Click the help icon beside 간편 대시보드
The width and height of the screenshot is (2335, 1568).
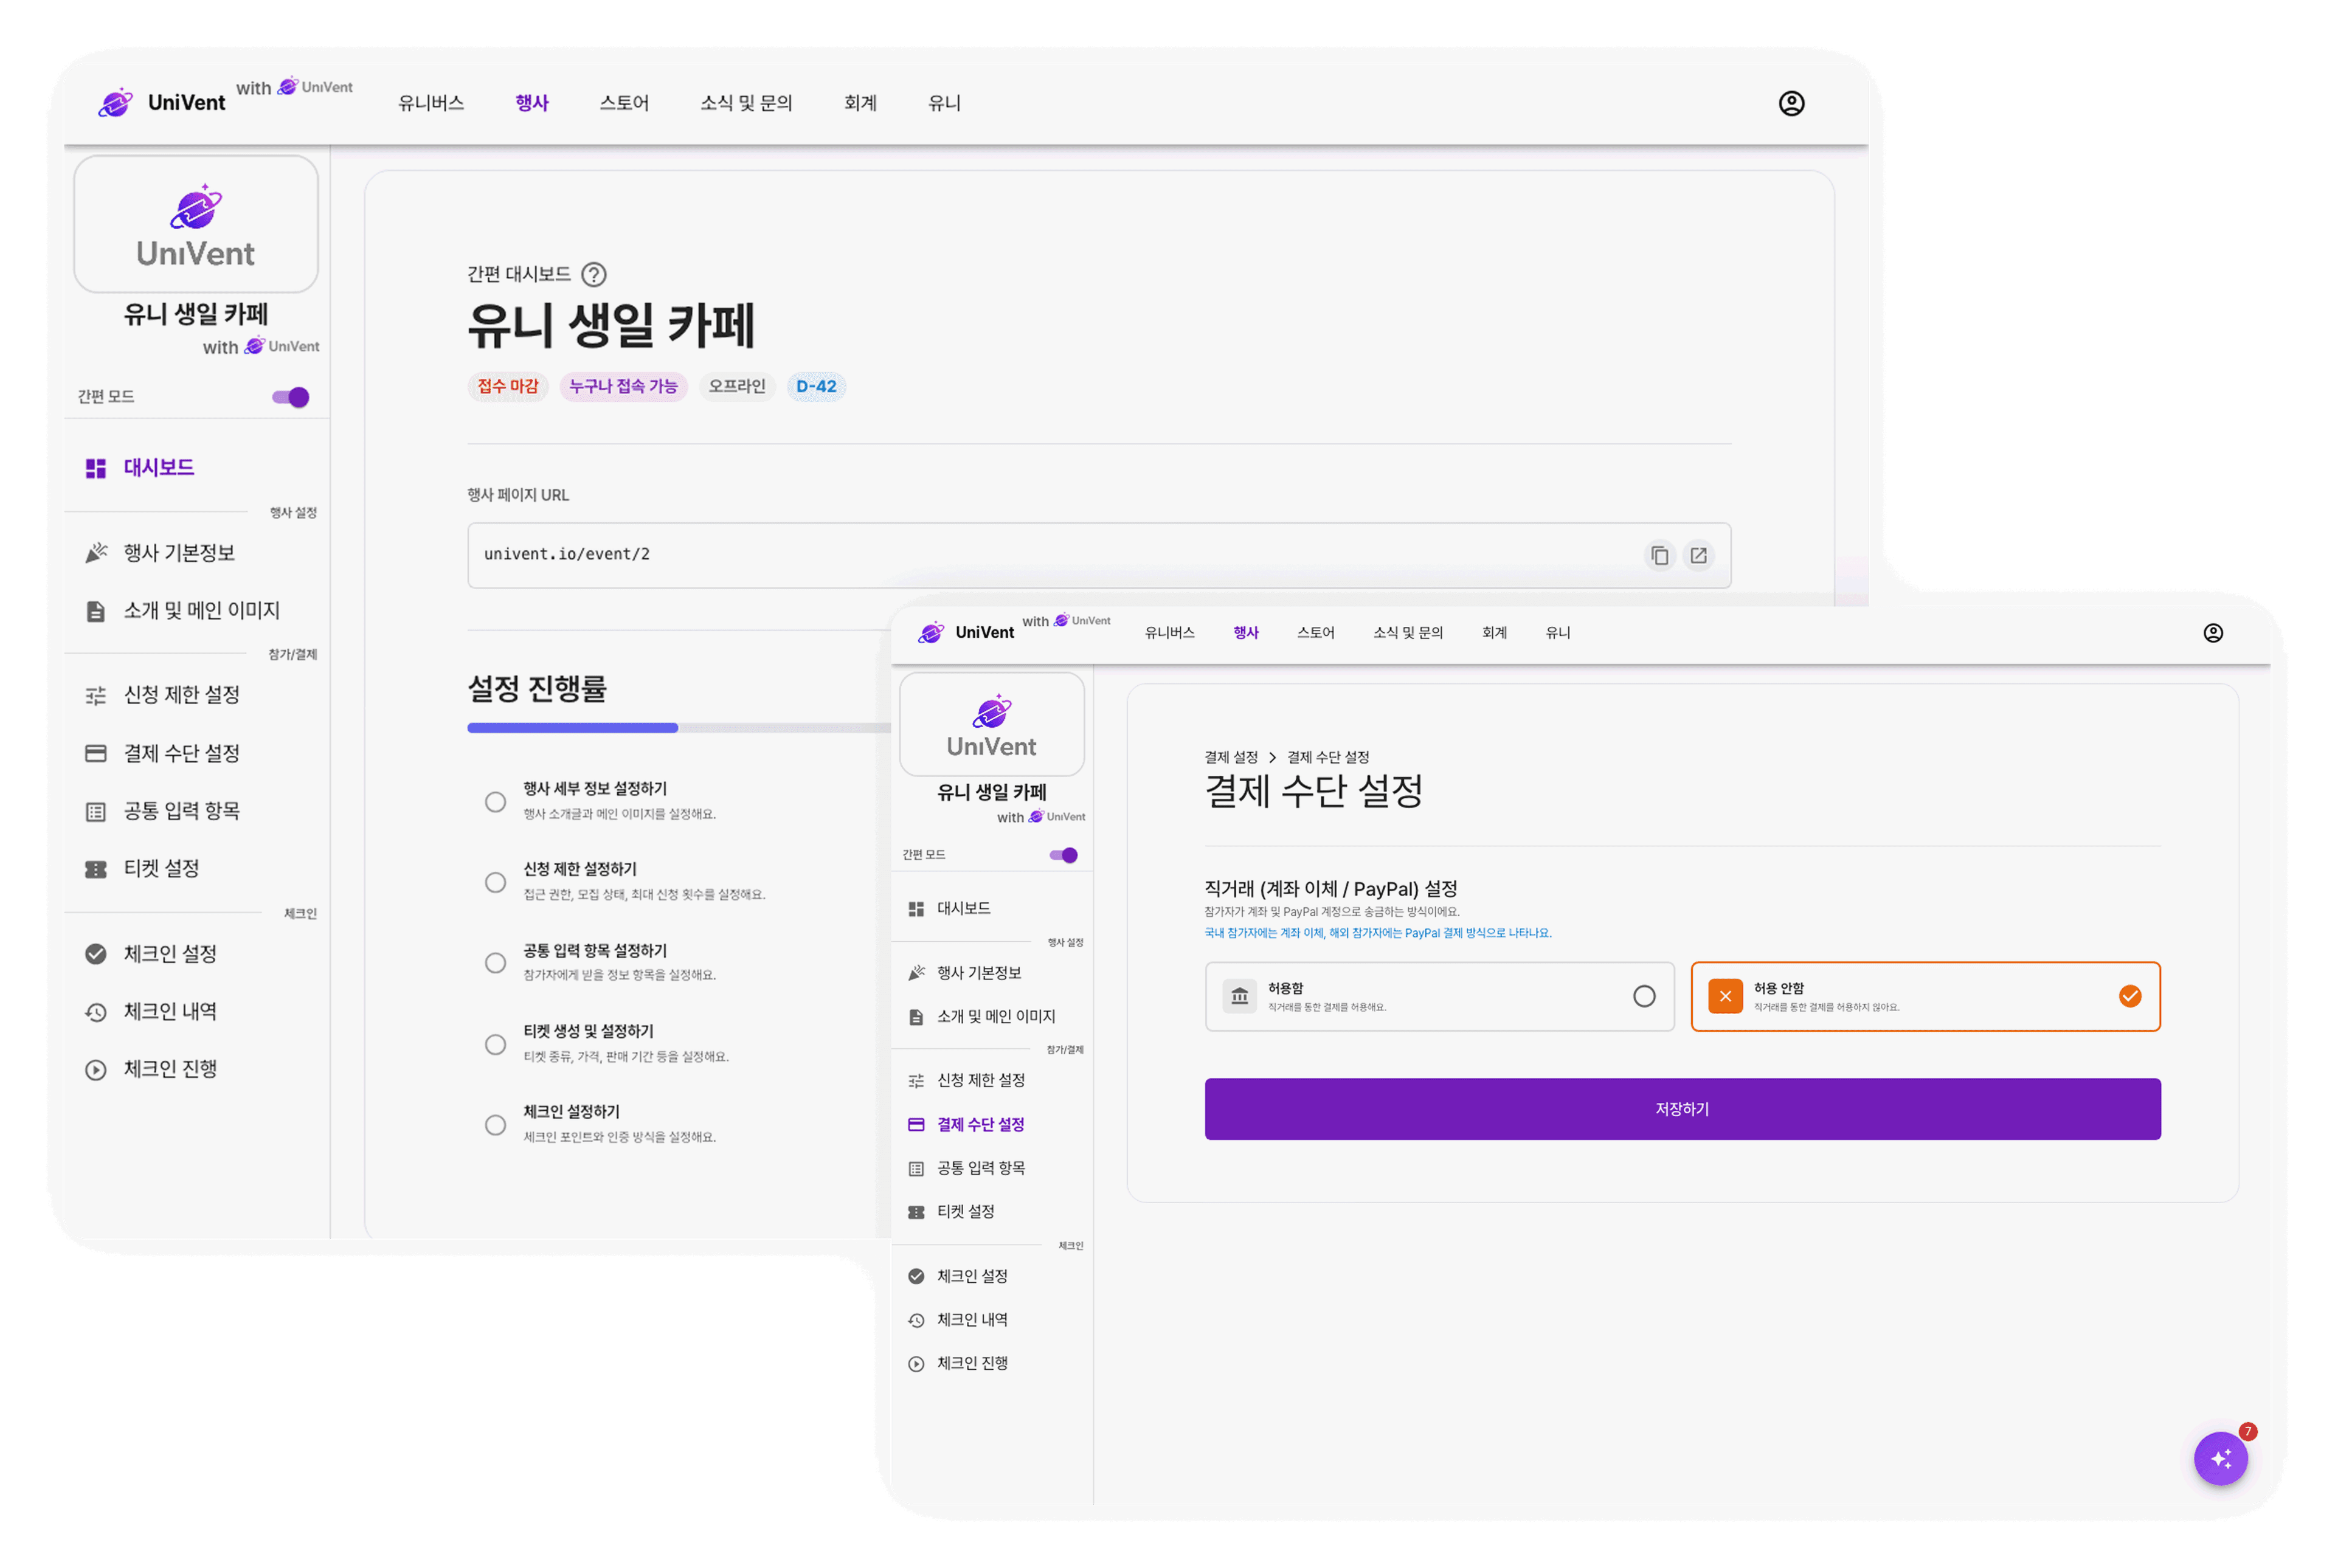point(595,274)
